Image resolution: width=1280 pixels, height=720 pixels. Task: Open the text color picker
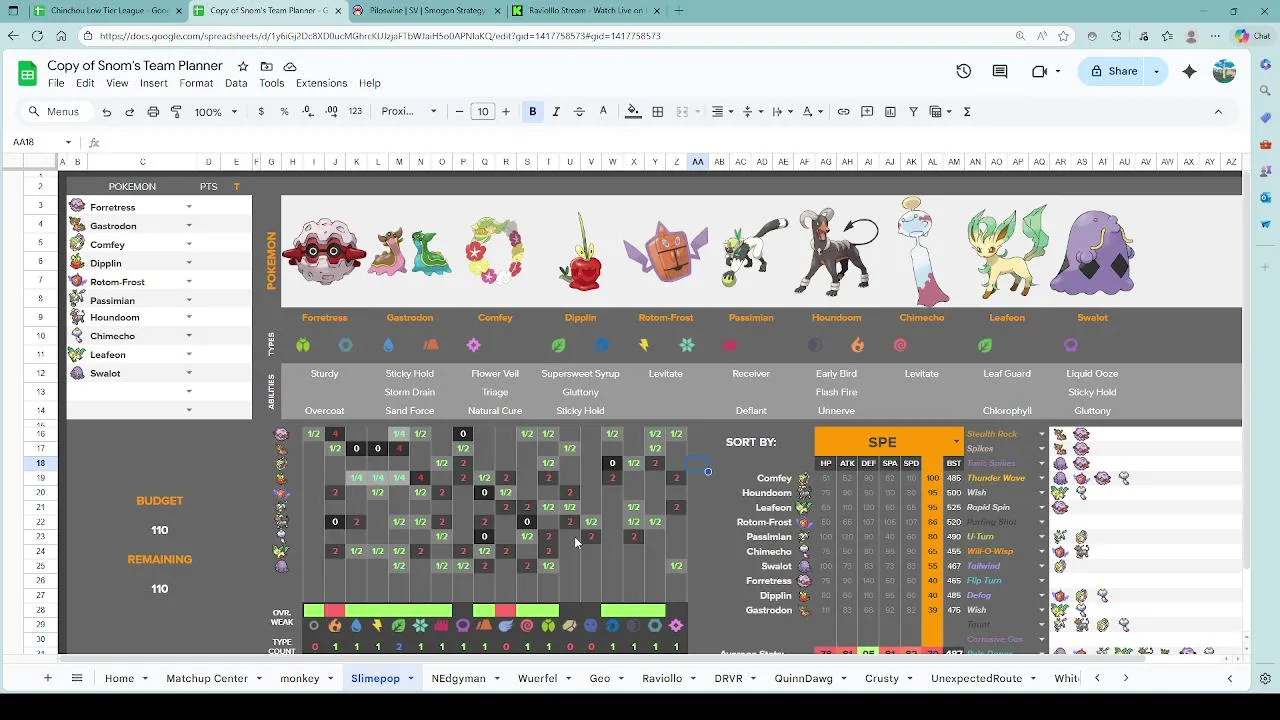pos(603,112)
